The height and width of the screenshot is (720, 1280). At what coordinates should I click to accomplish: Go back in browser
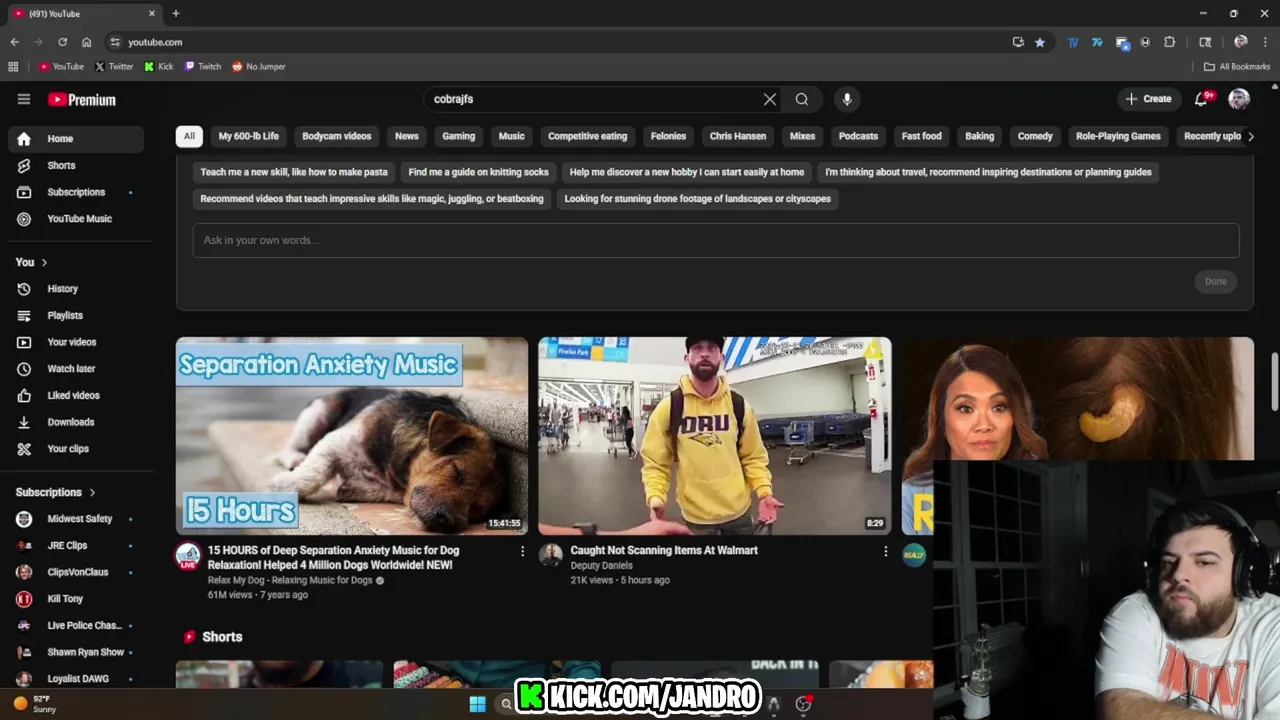pos(14,42)
